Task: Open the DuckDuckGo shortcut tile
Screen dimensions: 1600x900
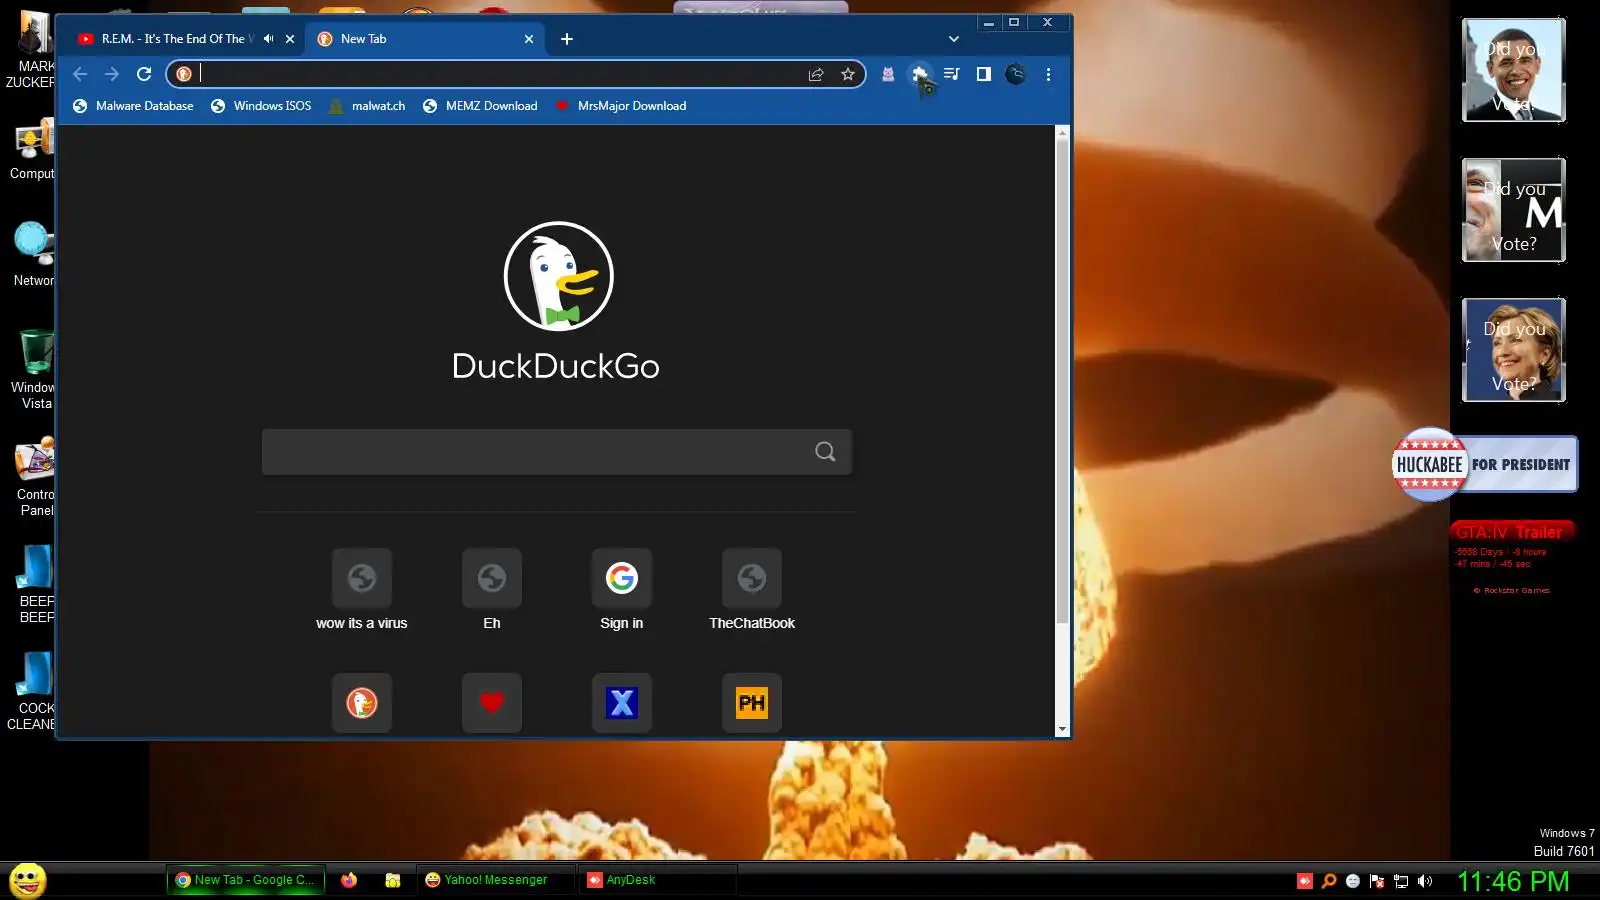Action: pyautogui.click(x=362, y=703)
